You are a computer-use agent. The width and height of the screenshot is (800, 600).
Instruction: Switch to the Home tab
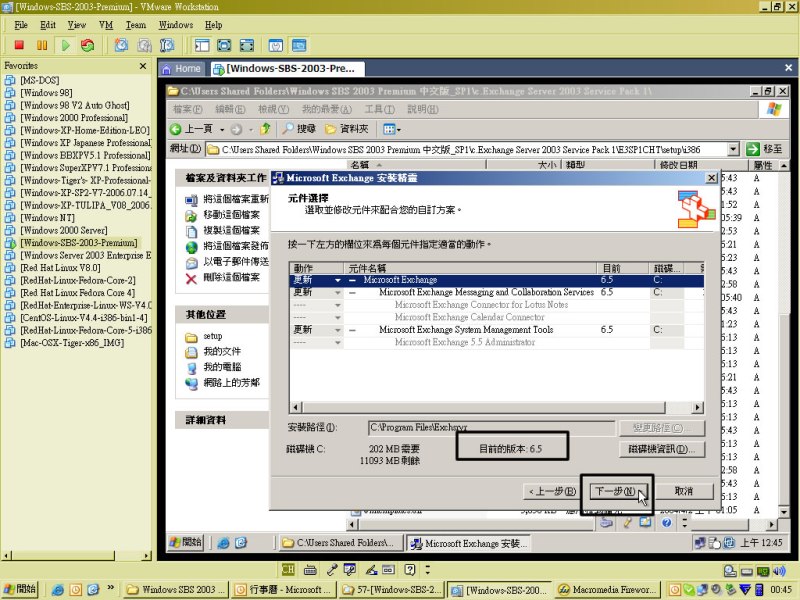click(182, 68)
